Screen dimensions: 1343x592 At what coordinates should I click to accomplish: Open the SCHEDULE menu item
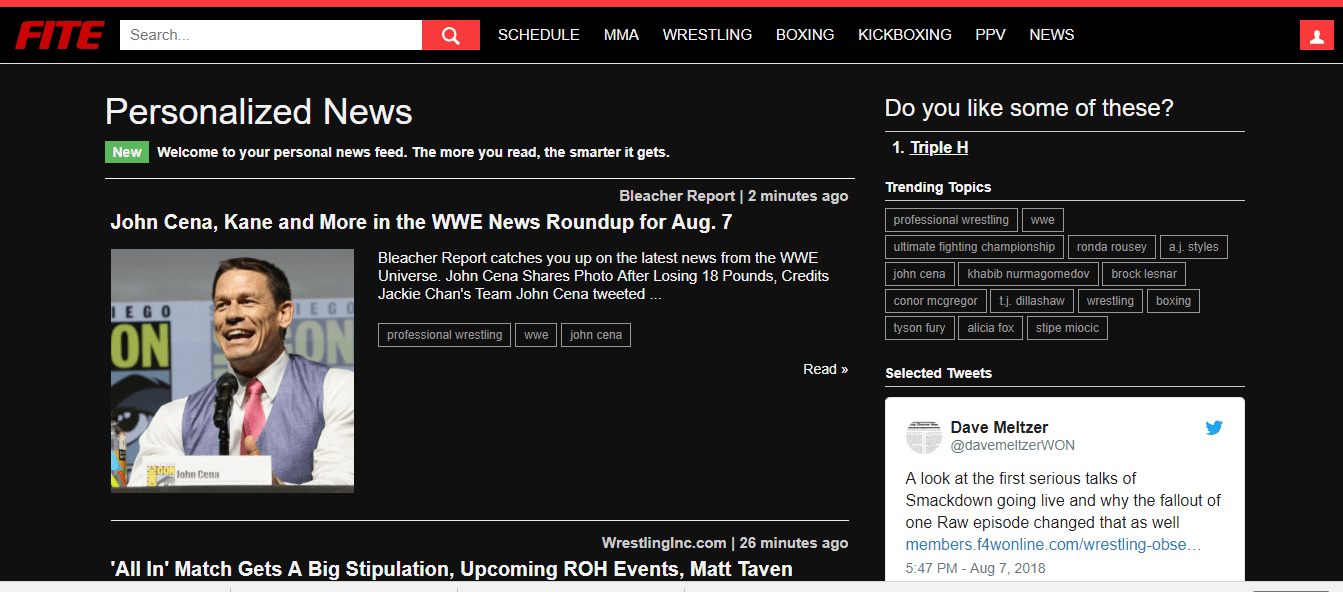[x=538, y=35]
